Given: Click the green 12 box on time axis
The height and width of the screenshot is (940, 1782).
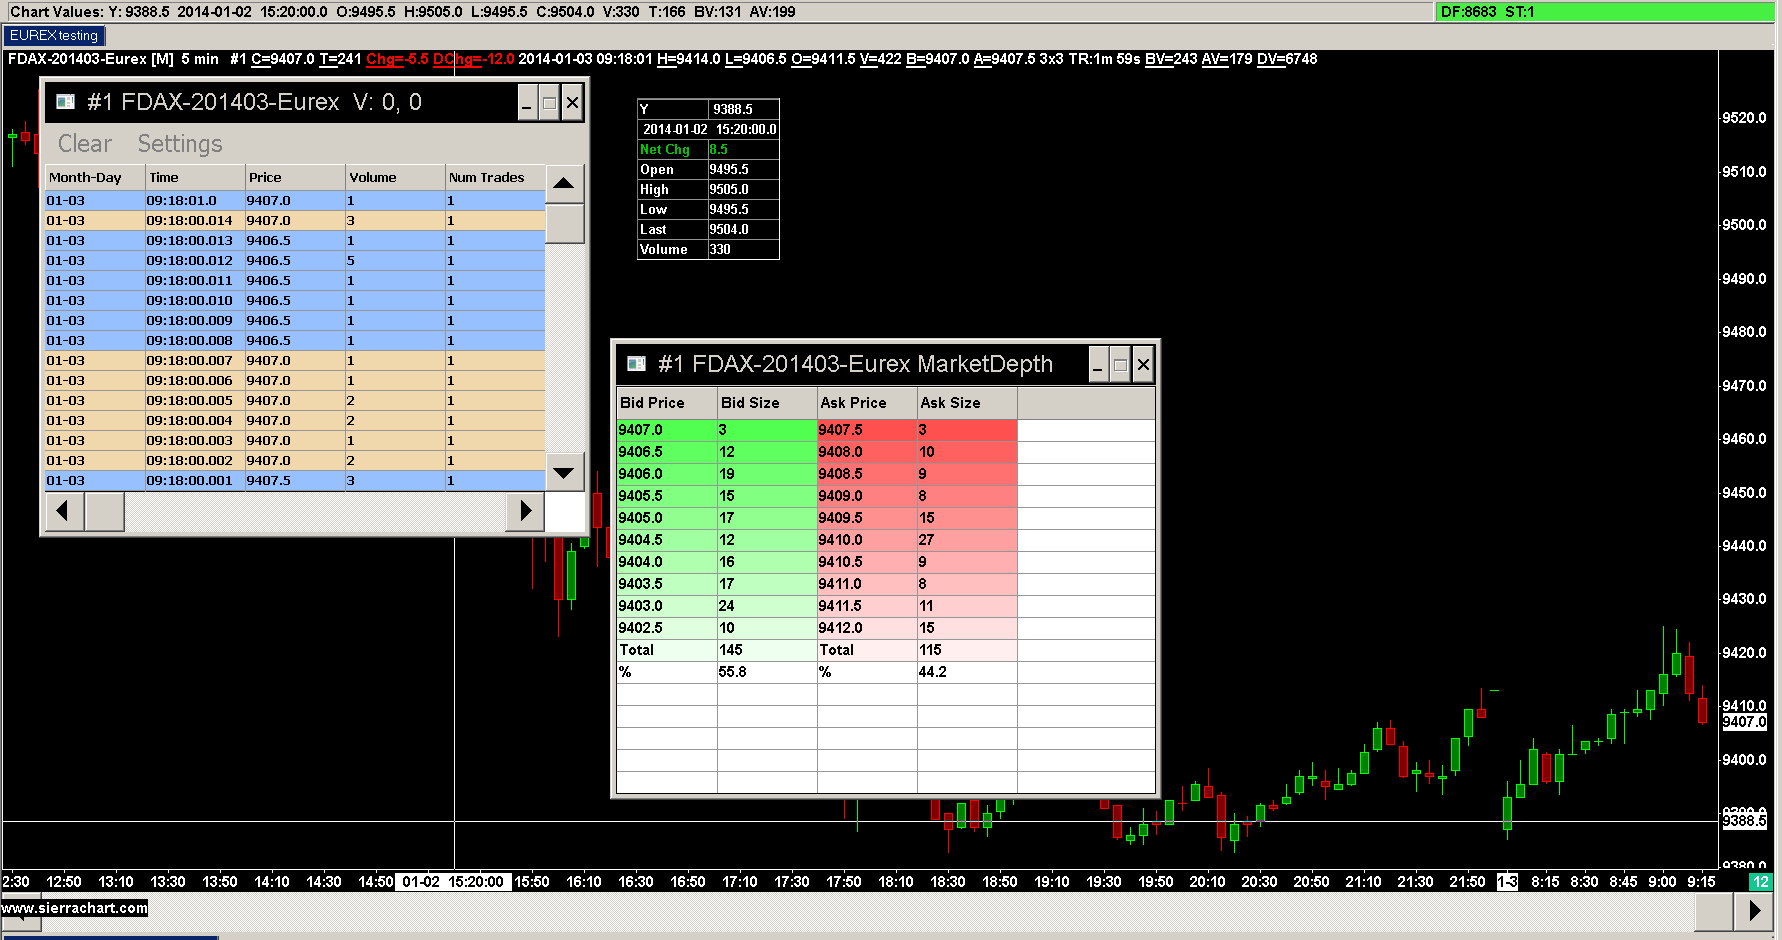Looking at the screenshot, I should tap(1760, 882).
